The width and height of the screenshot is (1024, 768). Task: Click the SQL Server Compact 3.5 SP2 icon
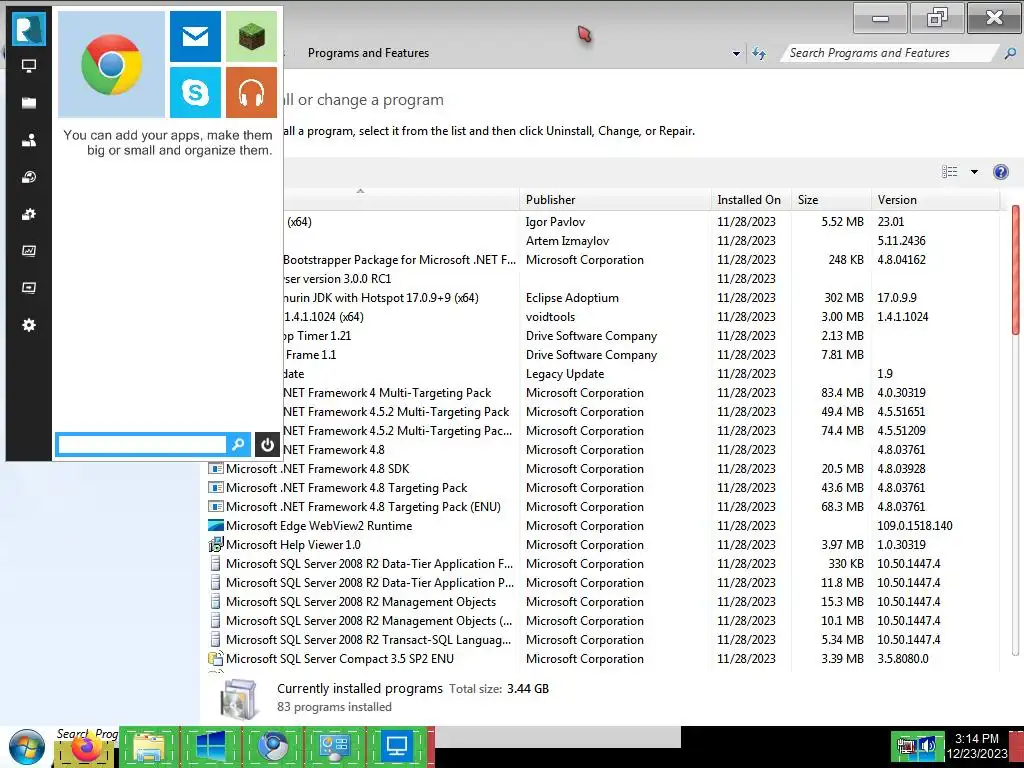pyautogui.click(x=216, y=658)
